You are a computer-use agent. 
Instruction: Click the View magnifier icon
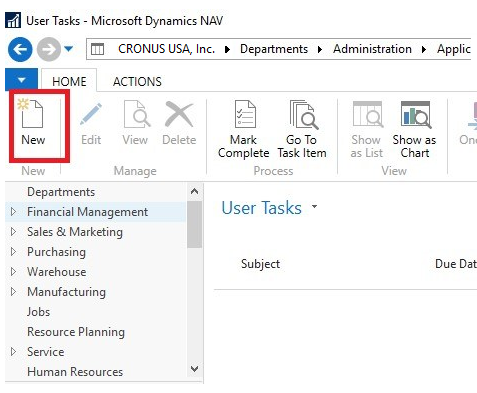coord(136,114)
